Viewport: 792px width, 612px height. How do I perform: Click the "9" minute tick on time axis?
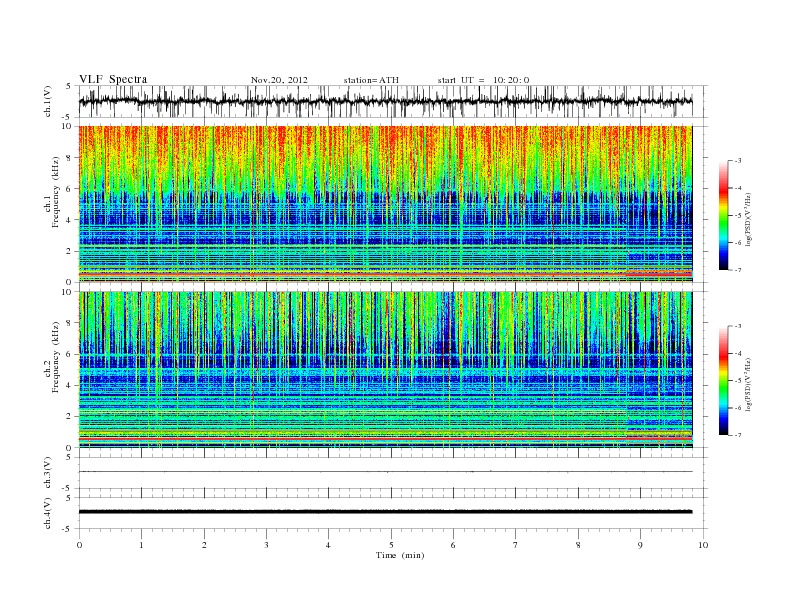pyautogui.click(x=640, y=545)
